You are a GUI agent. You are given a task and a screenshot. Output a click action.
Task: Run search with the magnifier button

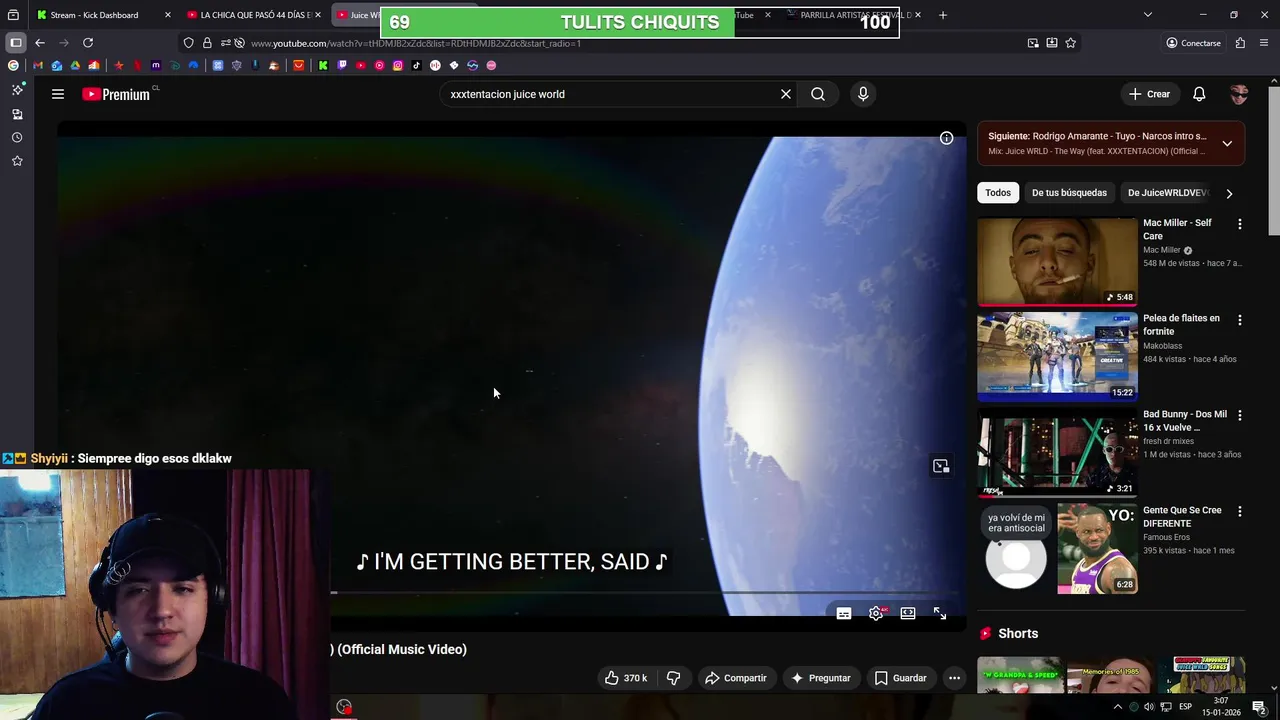[818, 94]
